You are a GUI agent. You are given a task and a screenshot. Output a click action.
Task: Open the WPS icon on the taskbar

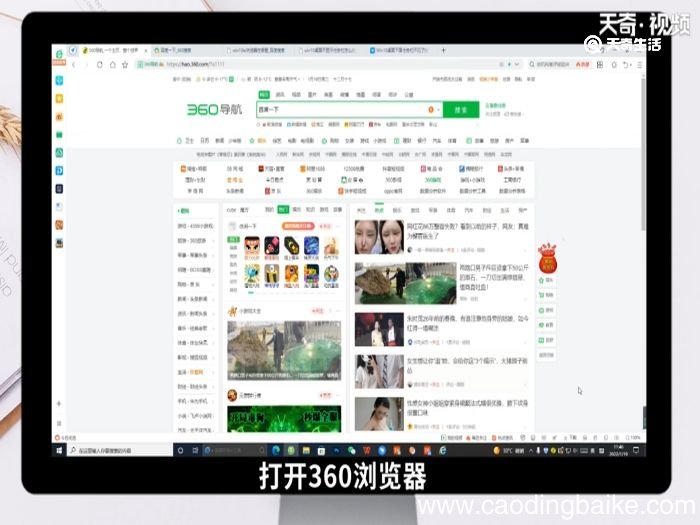pos(367,450)
